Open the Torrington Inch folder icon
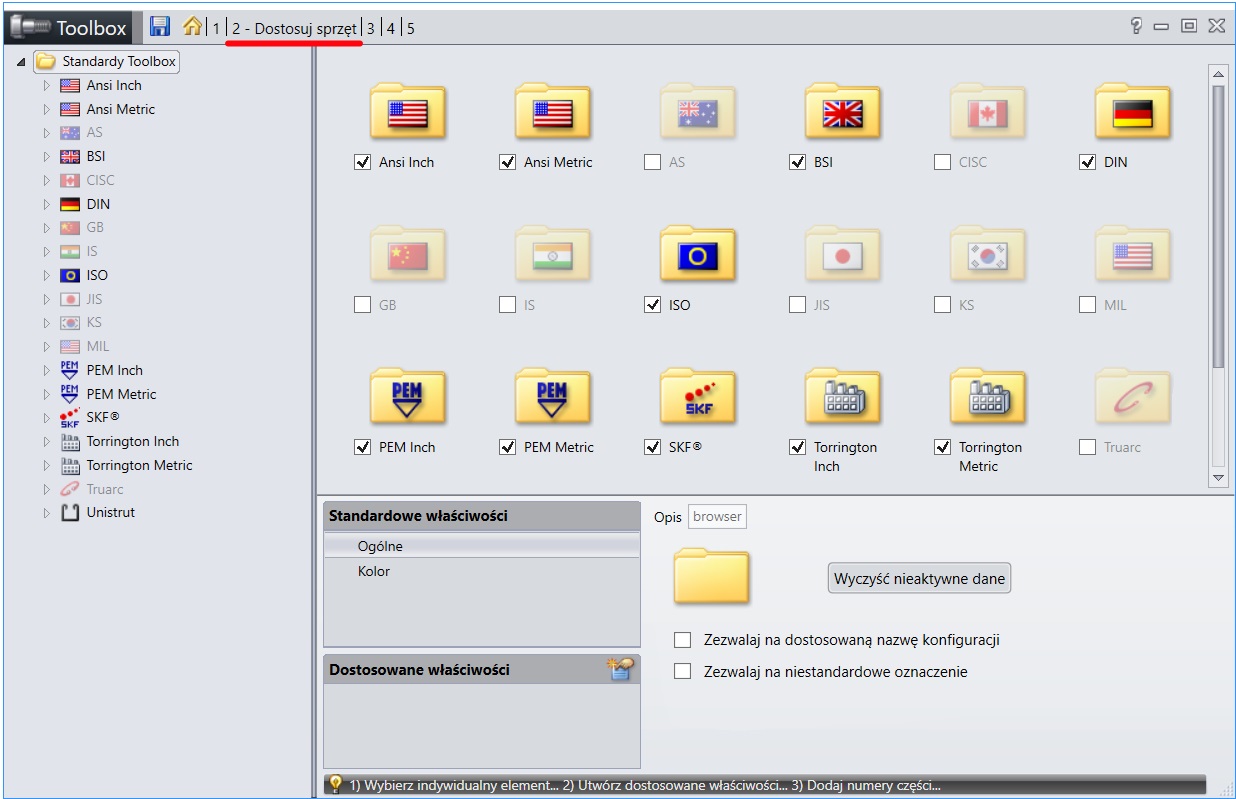This screenshot has width=1236, height=799. pos(843,397)
